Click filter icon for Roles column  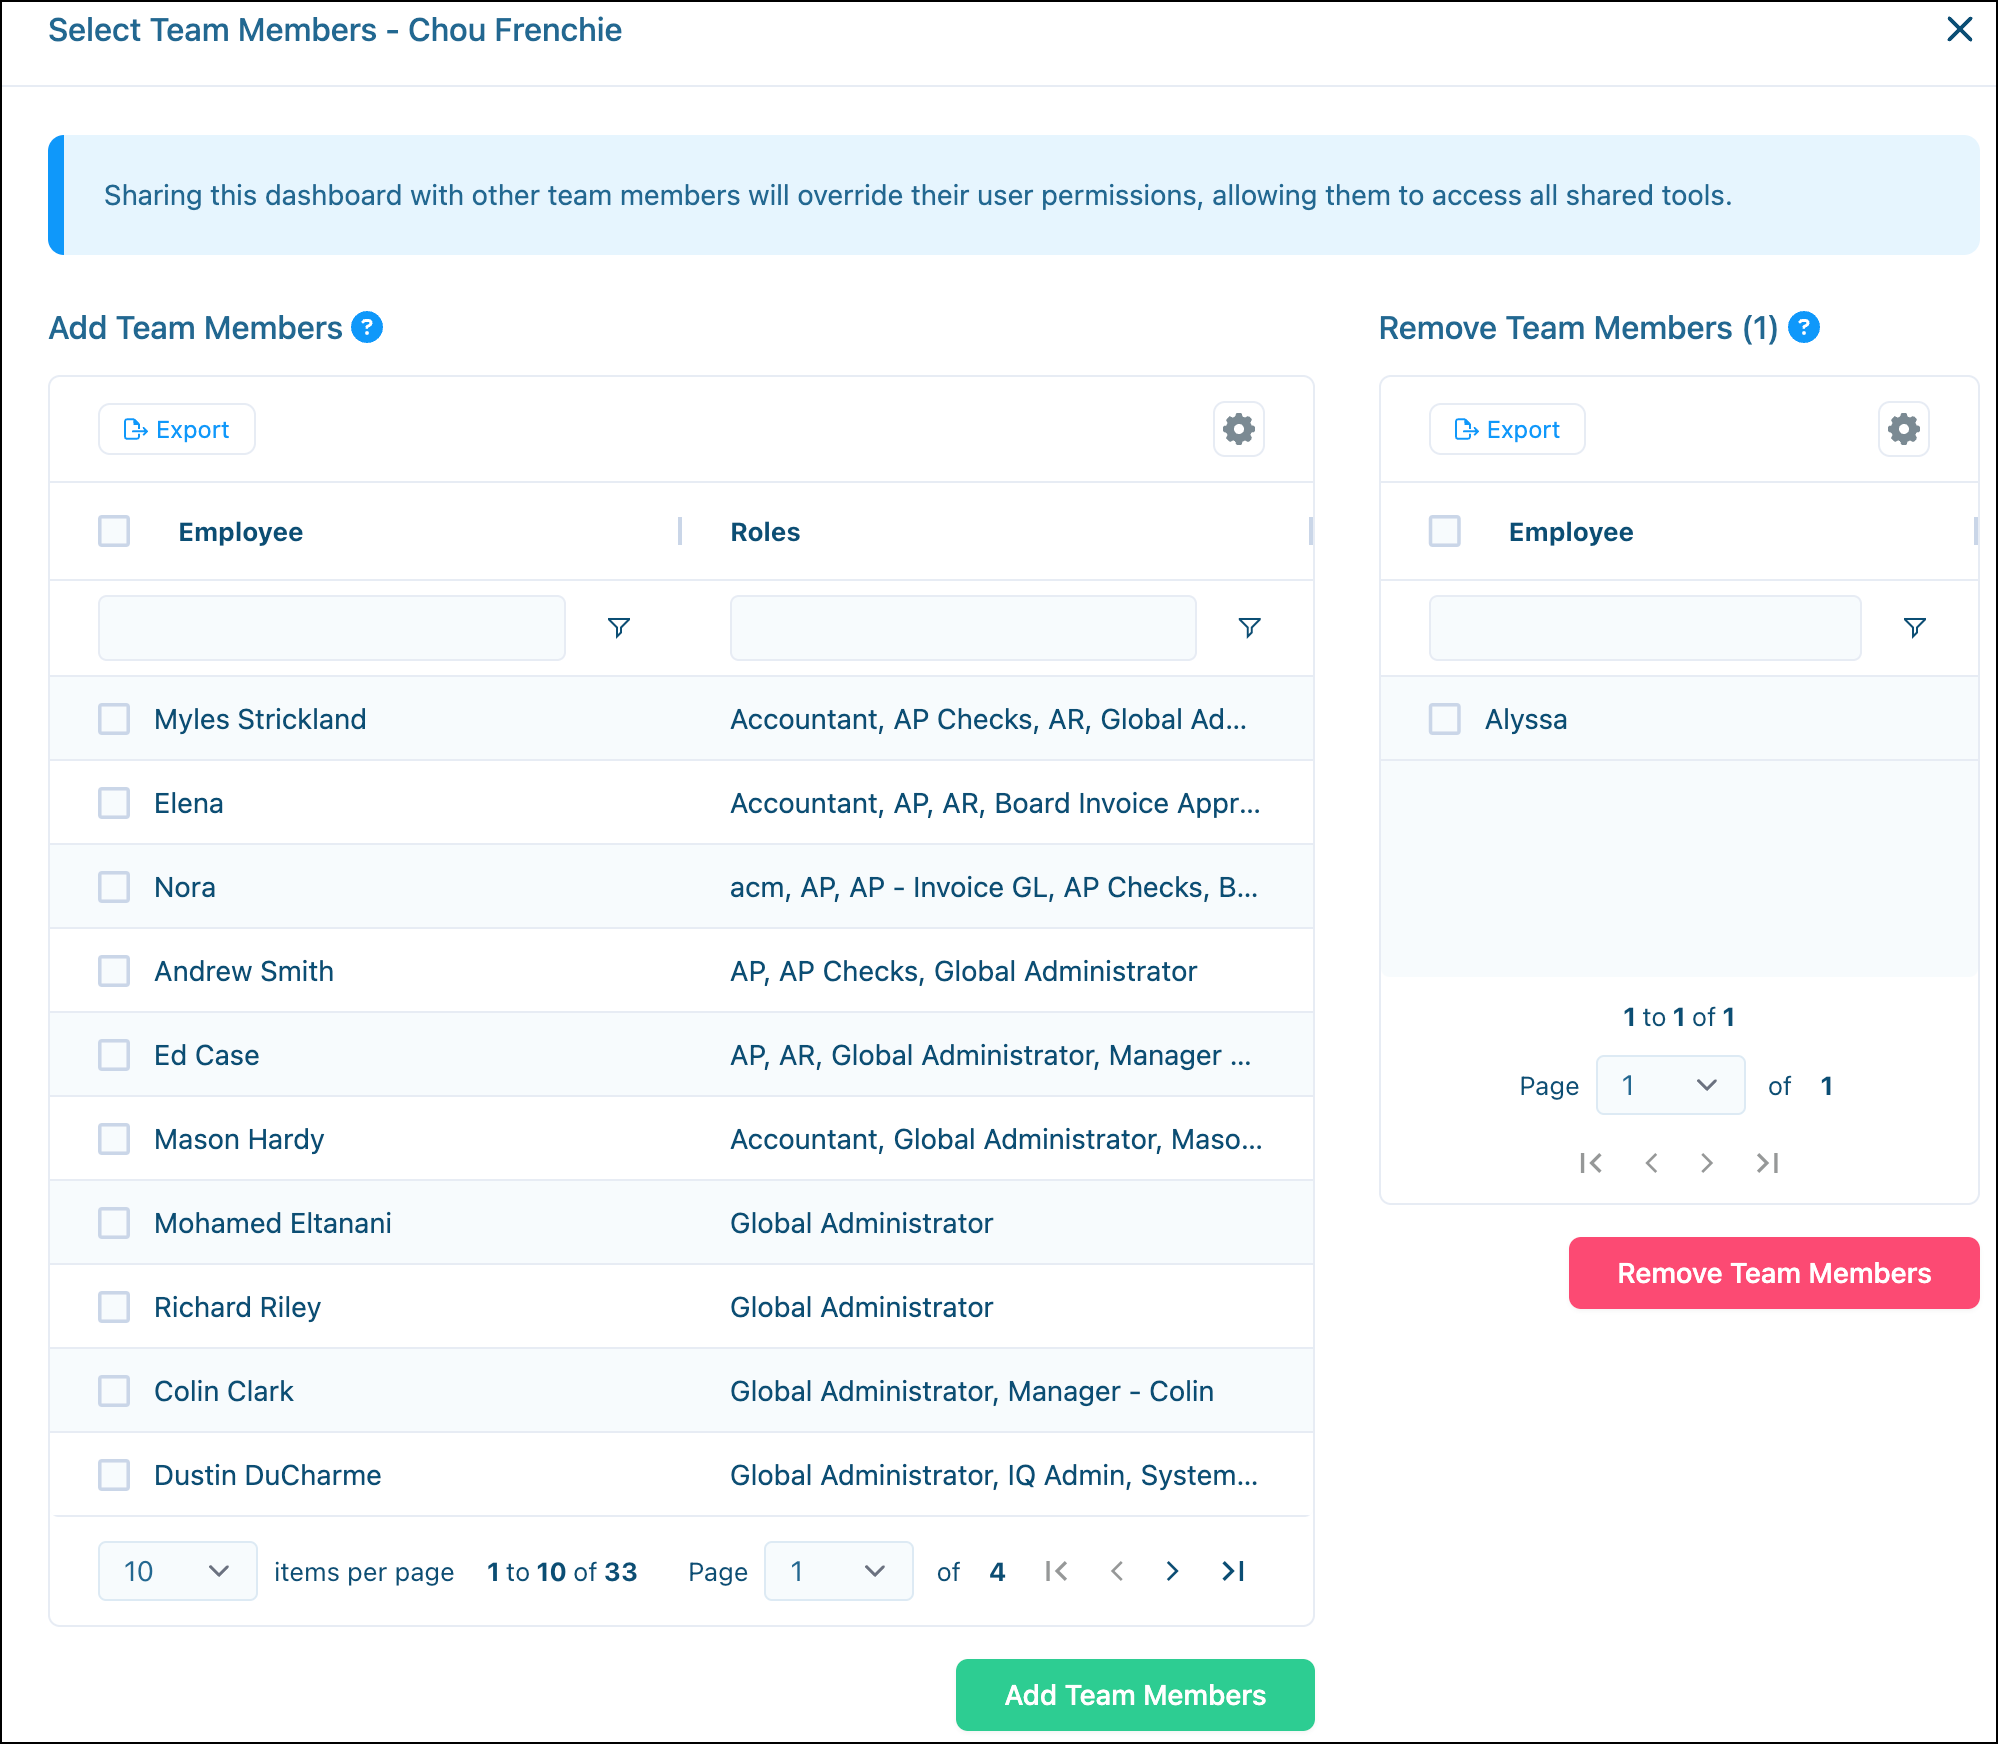click(1249, 627)
